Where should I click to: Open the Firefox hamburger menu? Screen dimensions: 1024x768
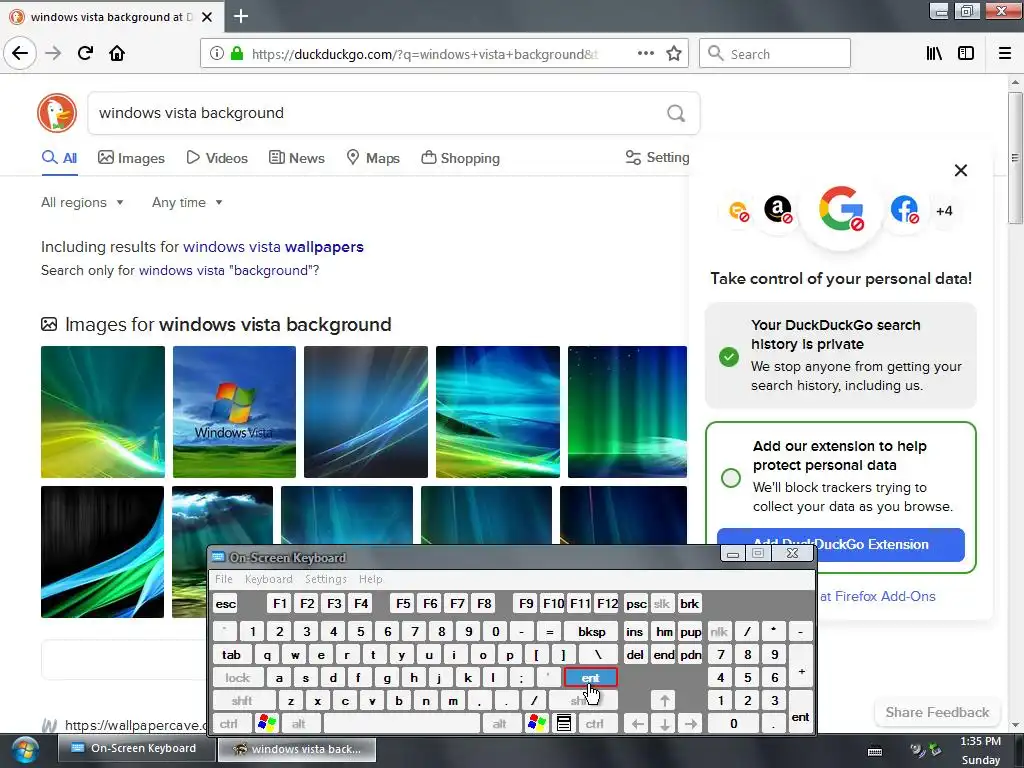[1005, 54]
